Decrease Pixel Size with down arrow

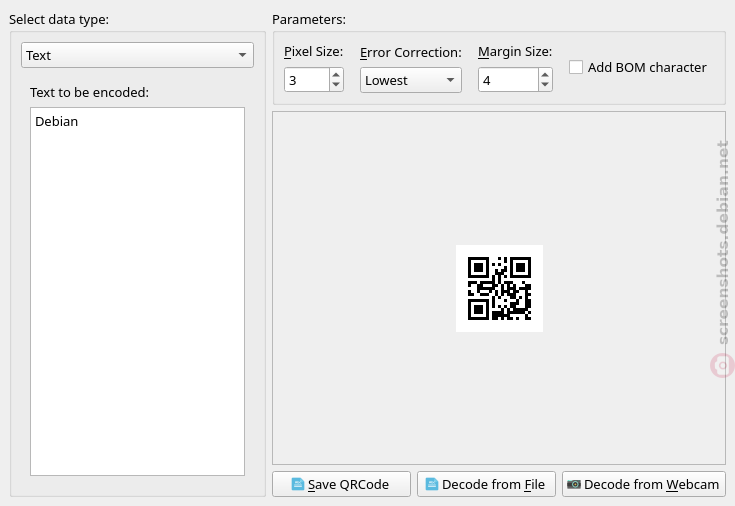tap(336, 85)
